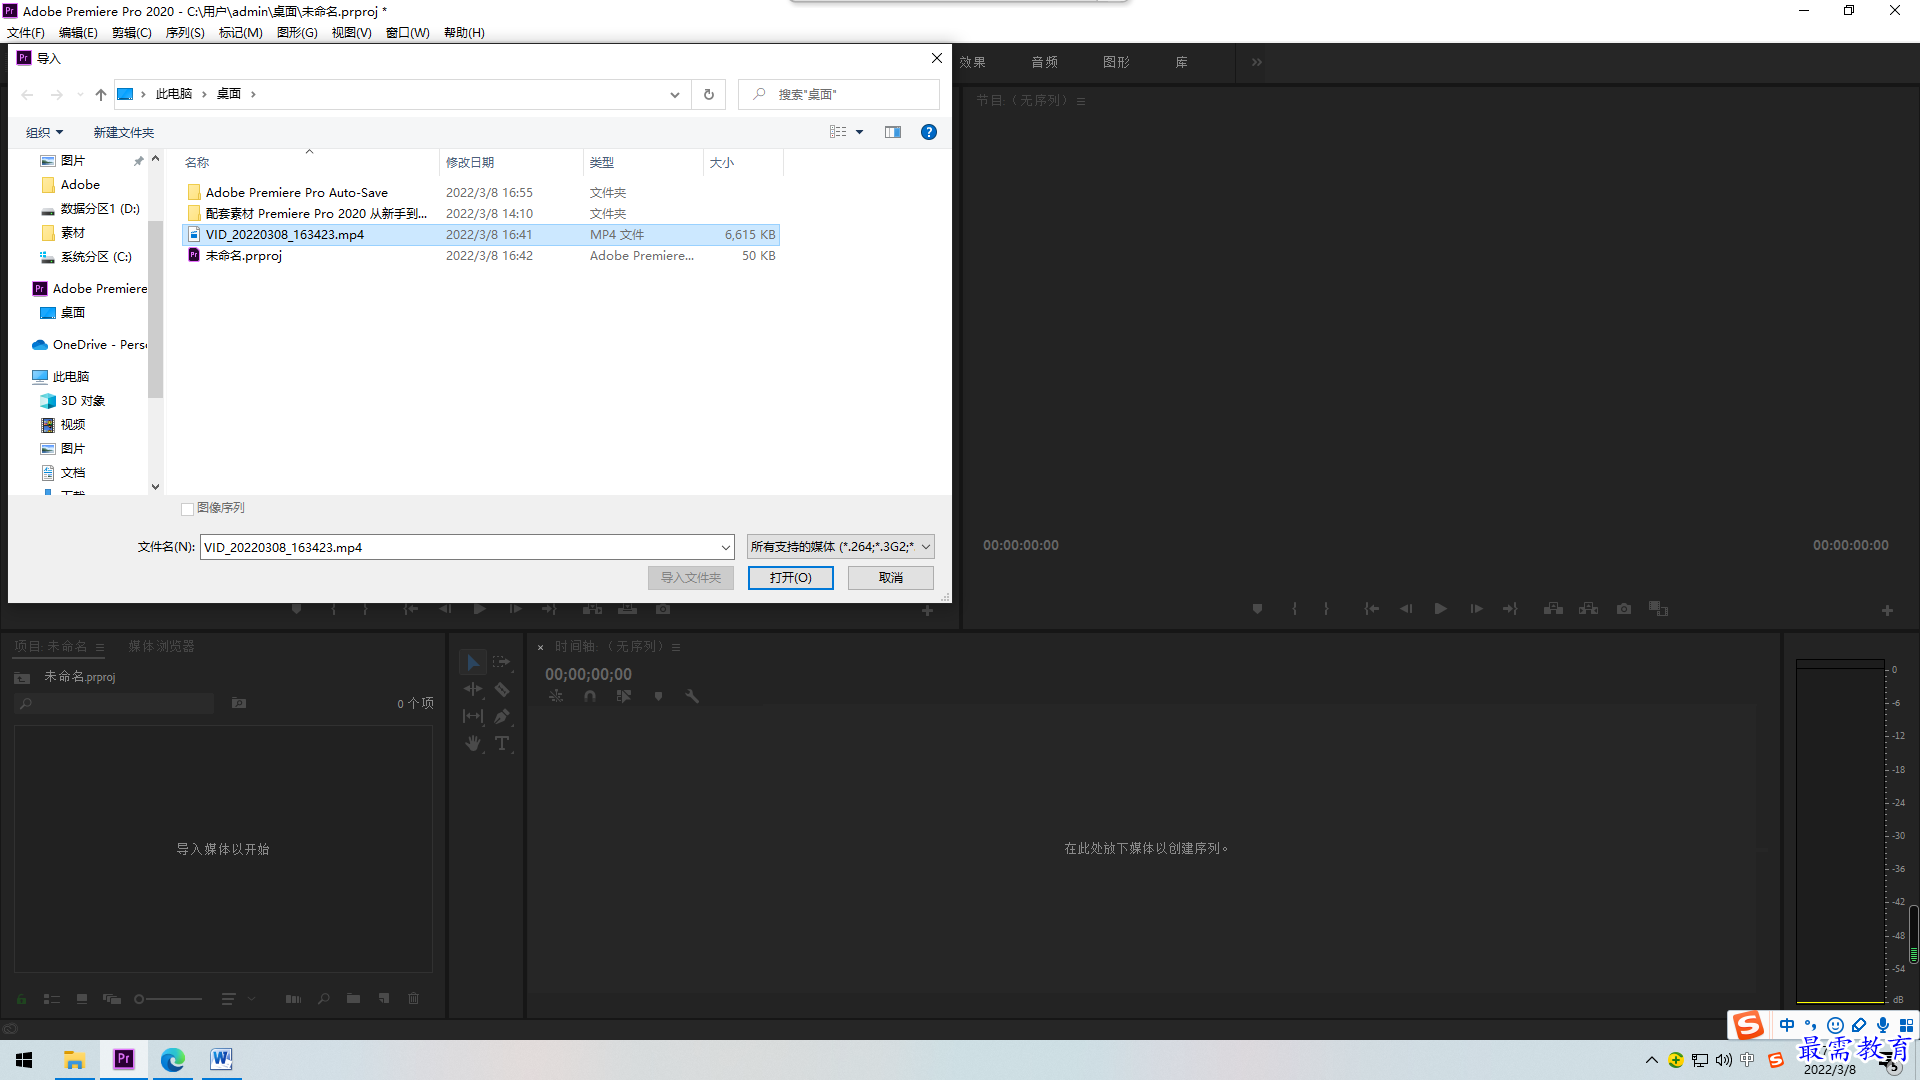Screen dimensions: 1920x1080
Task: Click Find icon in project panel
Action: pyautogui.click(x=324, y=999)
